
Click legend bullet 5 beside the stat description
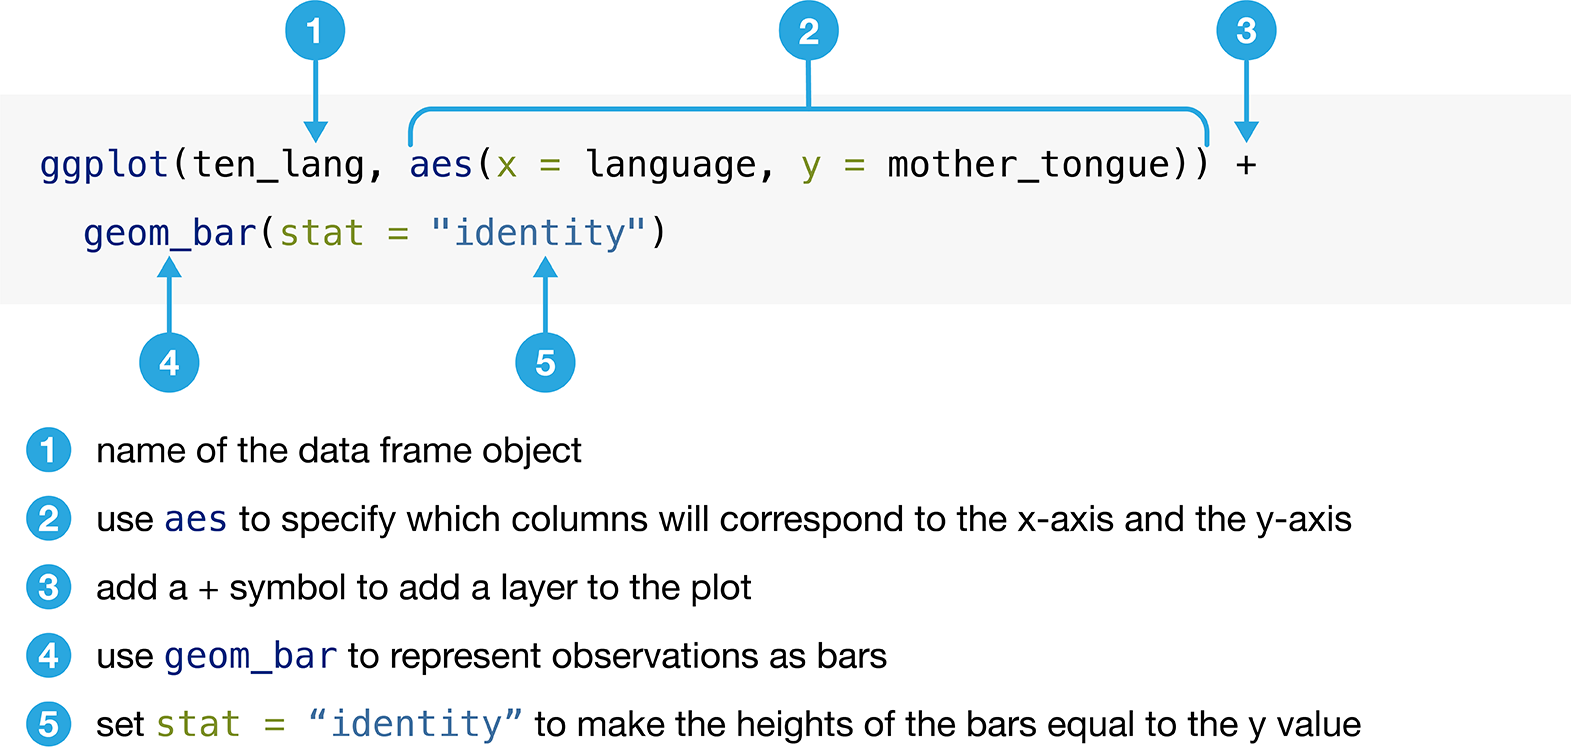click(48, 724)
